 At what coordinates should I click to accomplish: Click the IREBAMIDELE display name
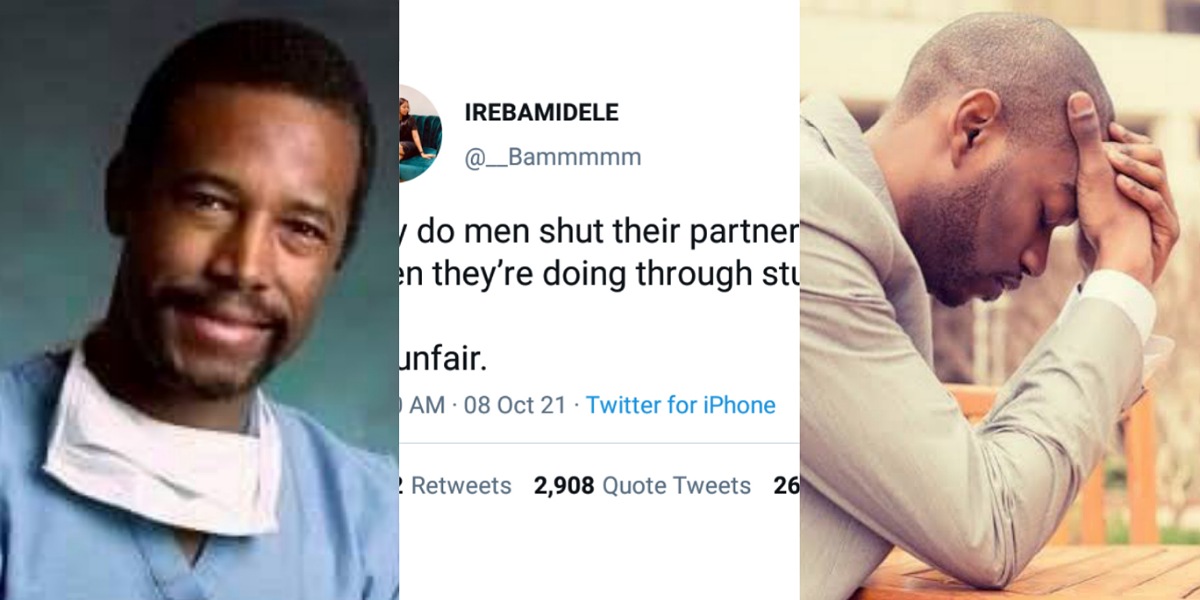[x=541, y=113]
